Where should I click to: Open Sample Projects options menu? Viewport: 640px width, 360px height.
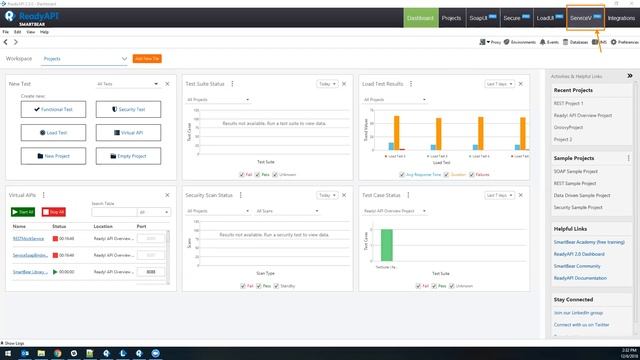click(x=629, y=158)
